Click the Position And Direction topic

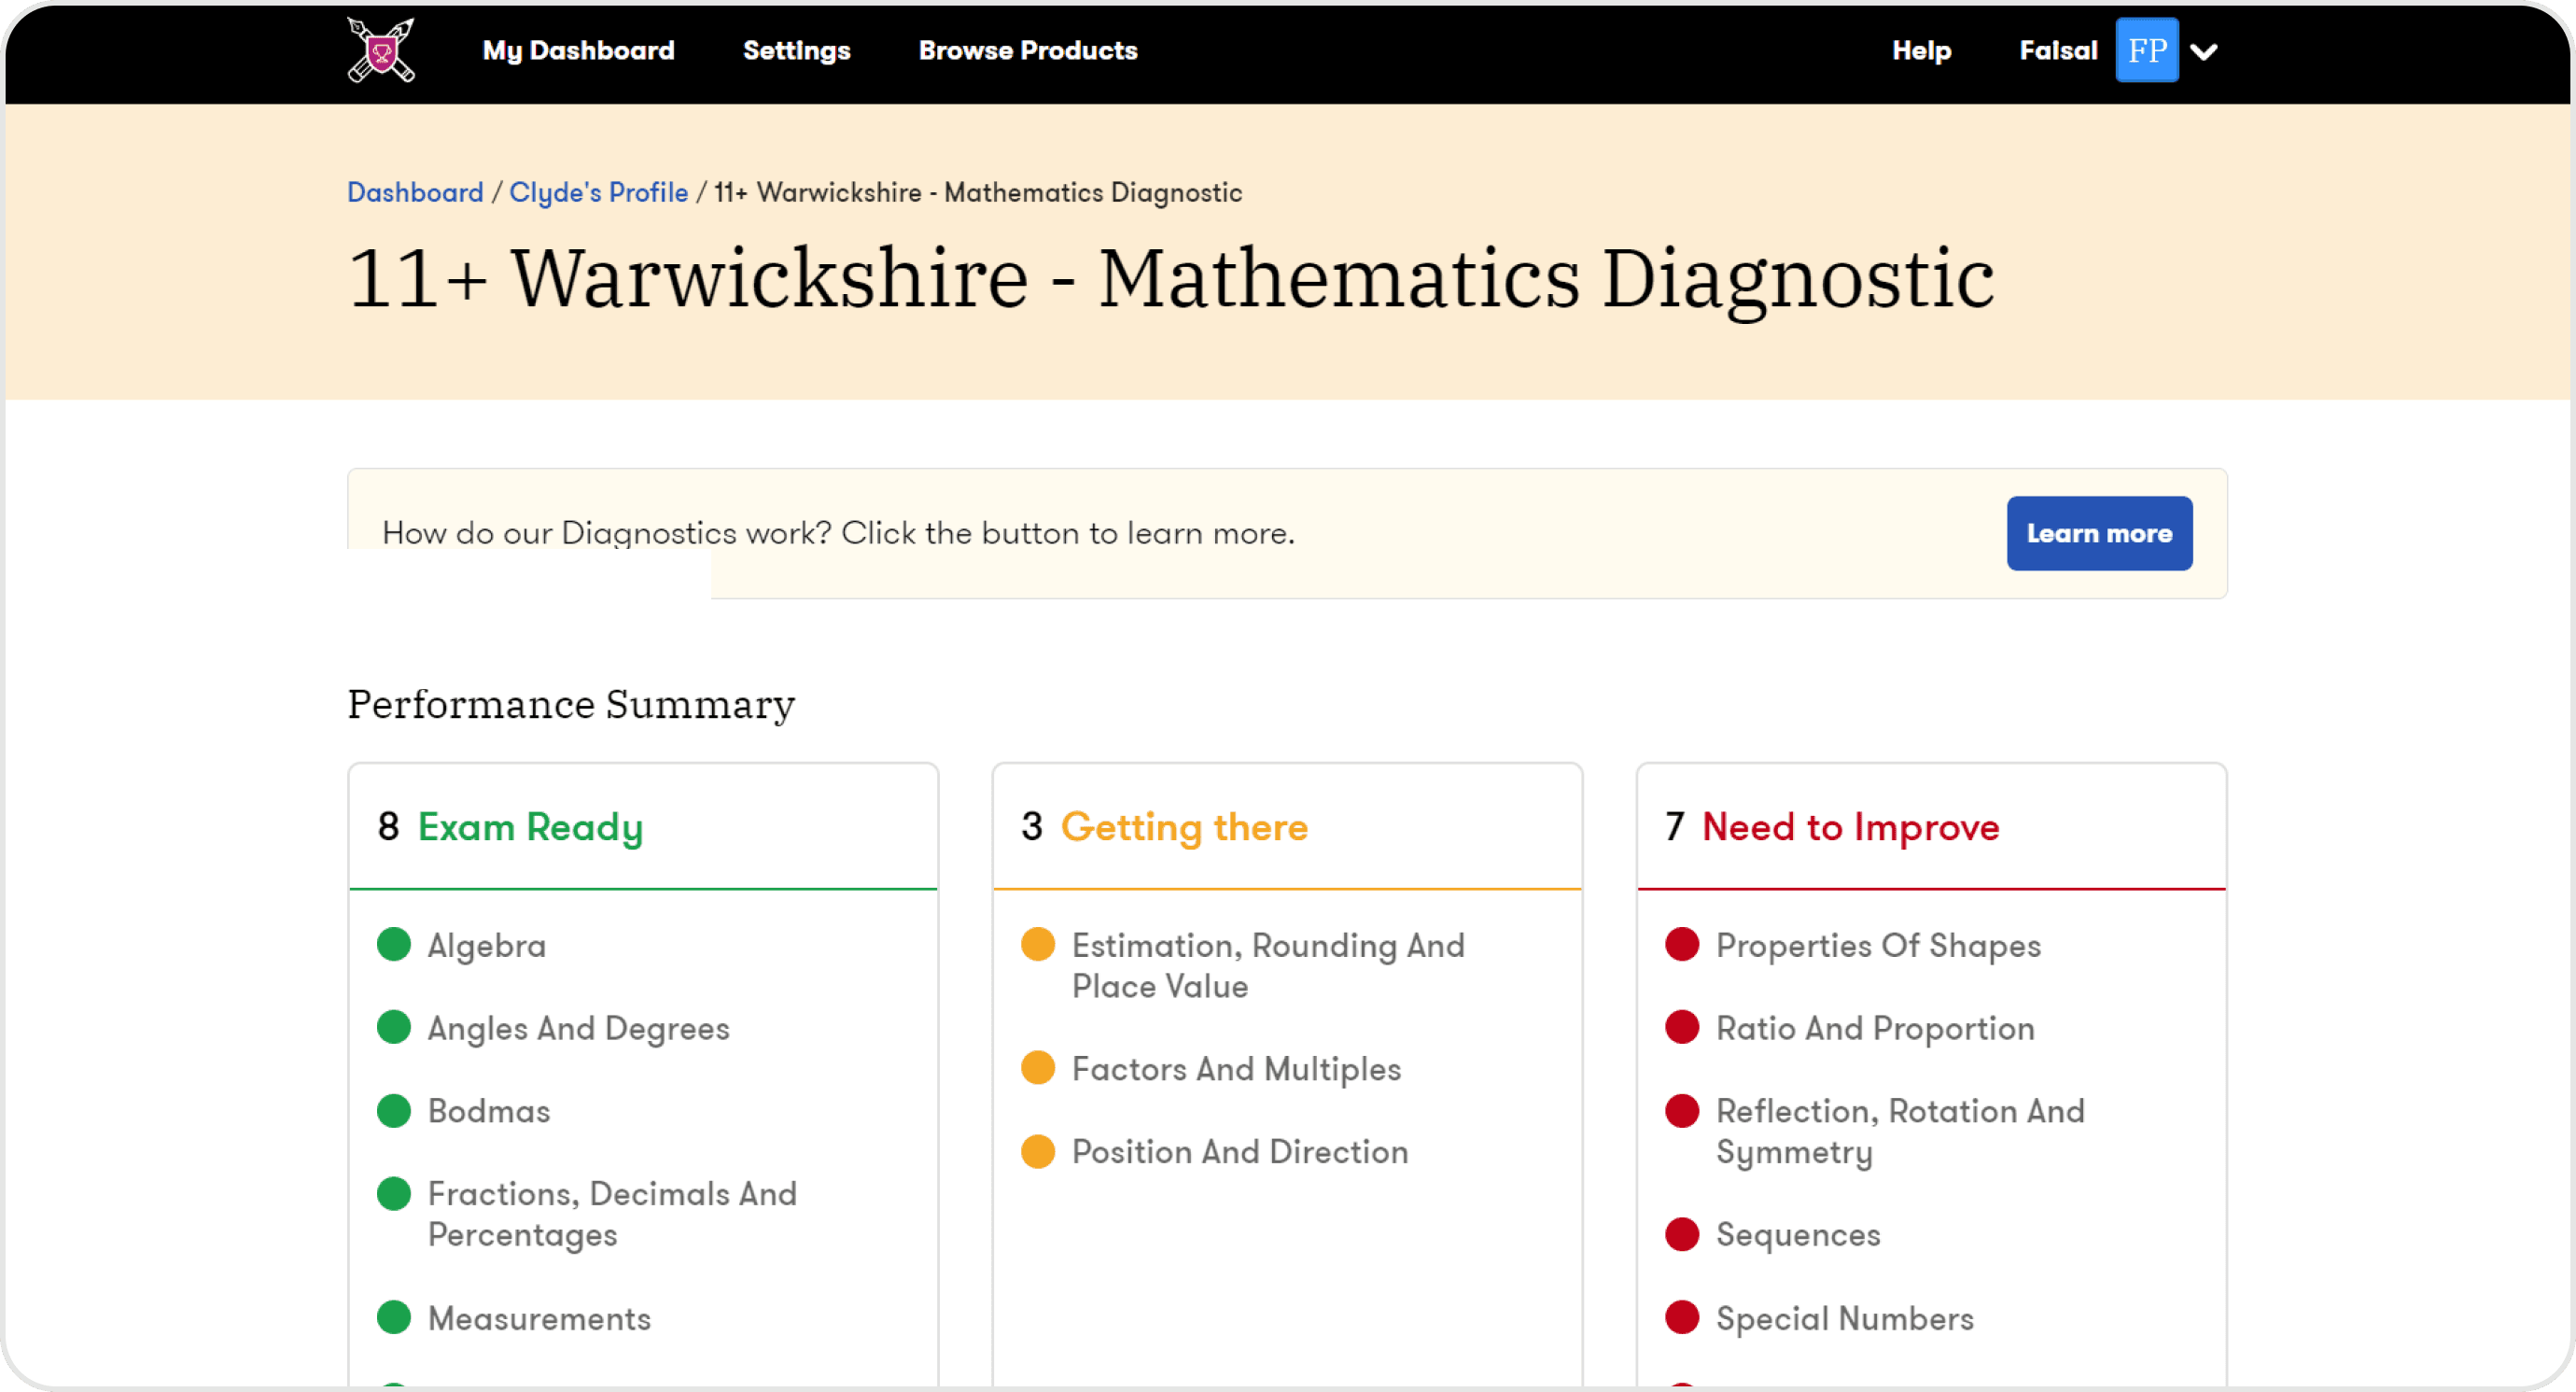pyautogui.click(x=1240, y=1152)
